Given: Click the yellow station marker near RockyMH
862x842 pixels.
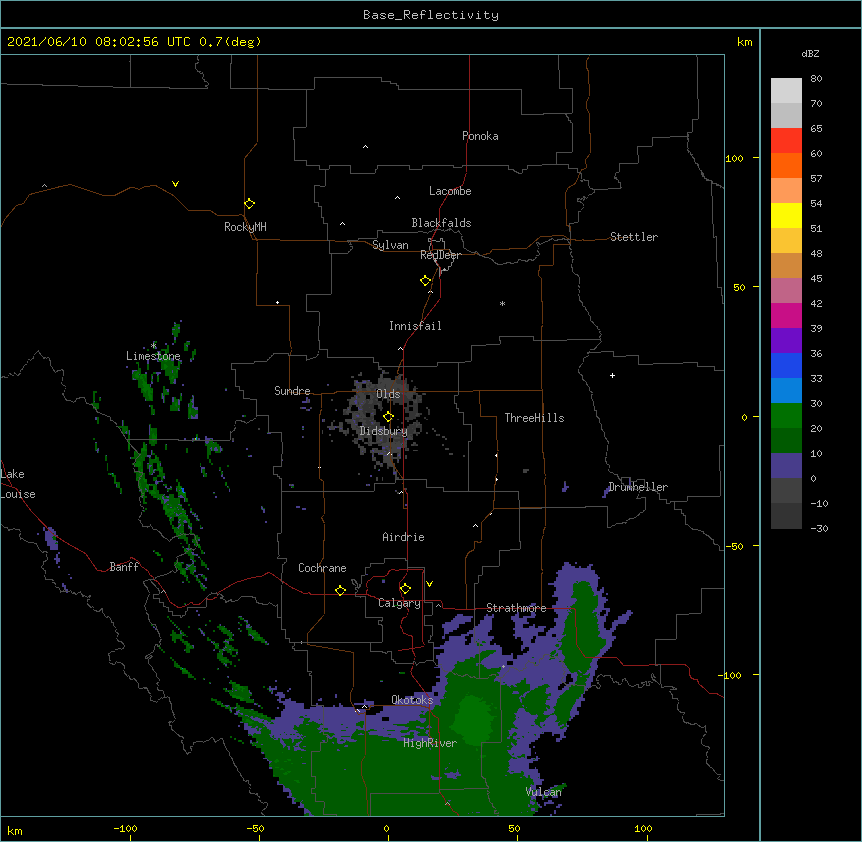Looking at the screenshot, I should point(249,203).
